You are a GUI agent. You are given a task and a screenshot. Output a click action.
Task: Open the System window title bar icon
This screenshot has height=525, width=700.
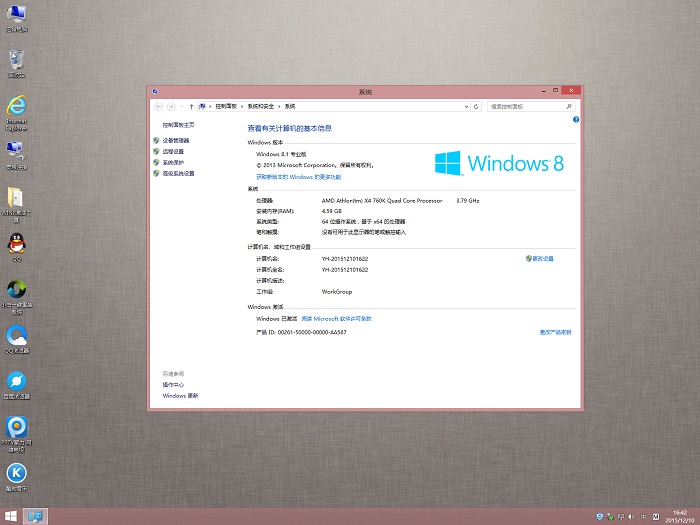(154, 92)
